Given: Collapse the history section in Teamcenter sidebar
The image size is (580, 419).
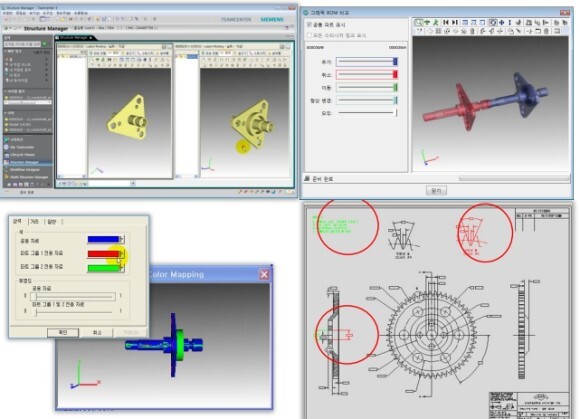Looking at the screenshot, I should click(5, 113).
